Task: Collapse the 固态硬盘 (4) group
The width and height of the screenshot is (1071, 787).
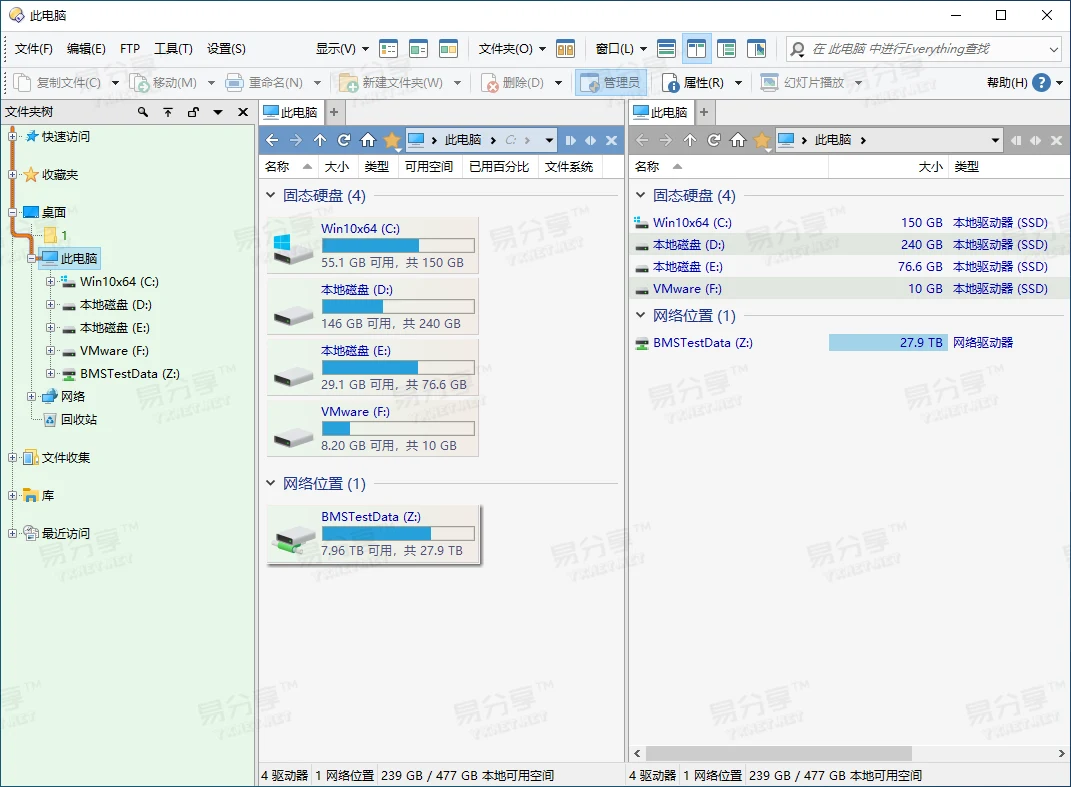Action: coord(270,195)
